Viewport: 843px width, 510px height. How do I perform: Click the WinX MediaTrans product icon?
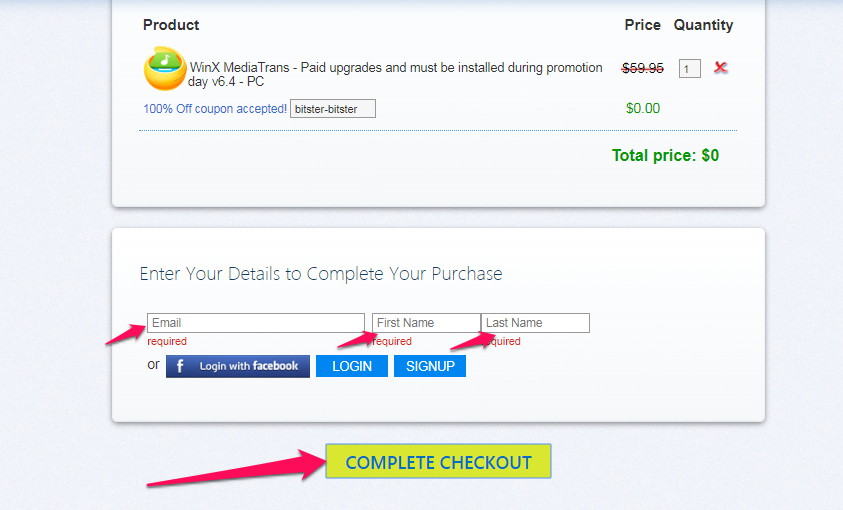[x=165, y=68]
